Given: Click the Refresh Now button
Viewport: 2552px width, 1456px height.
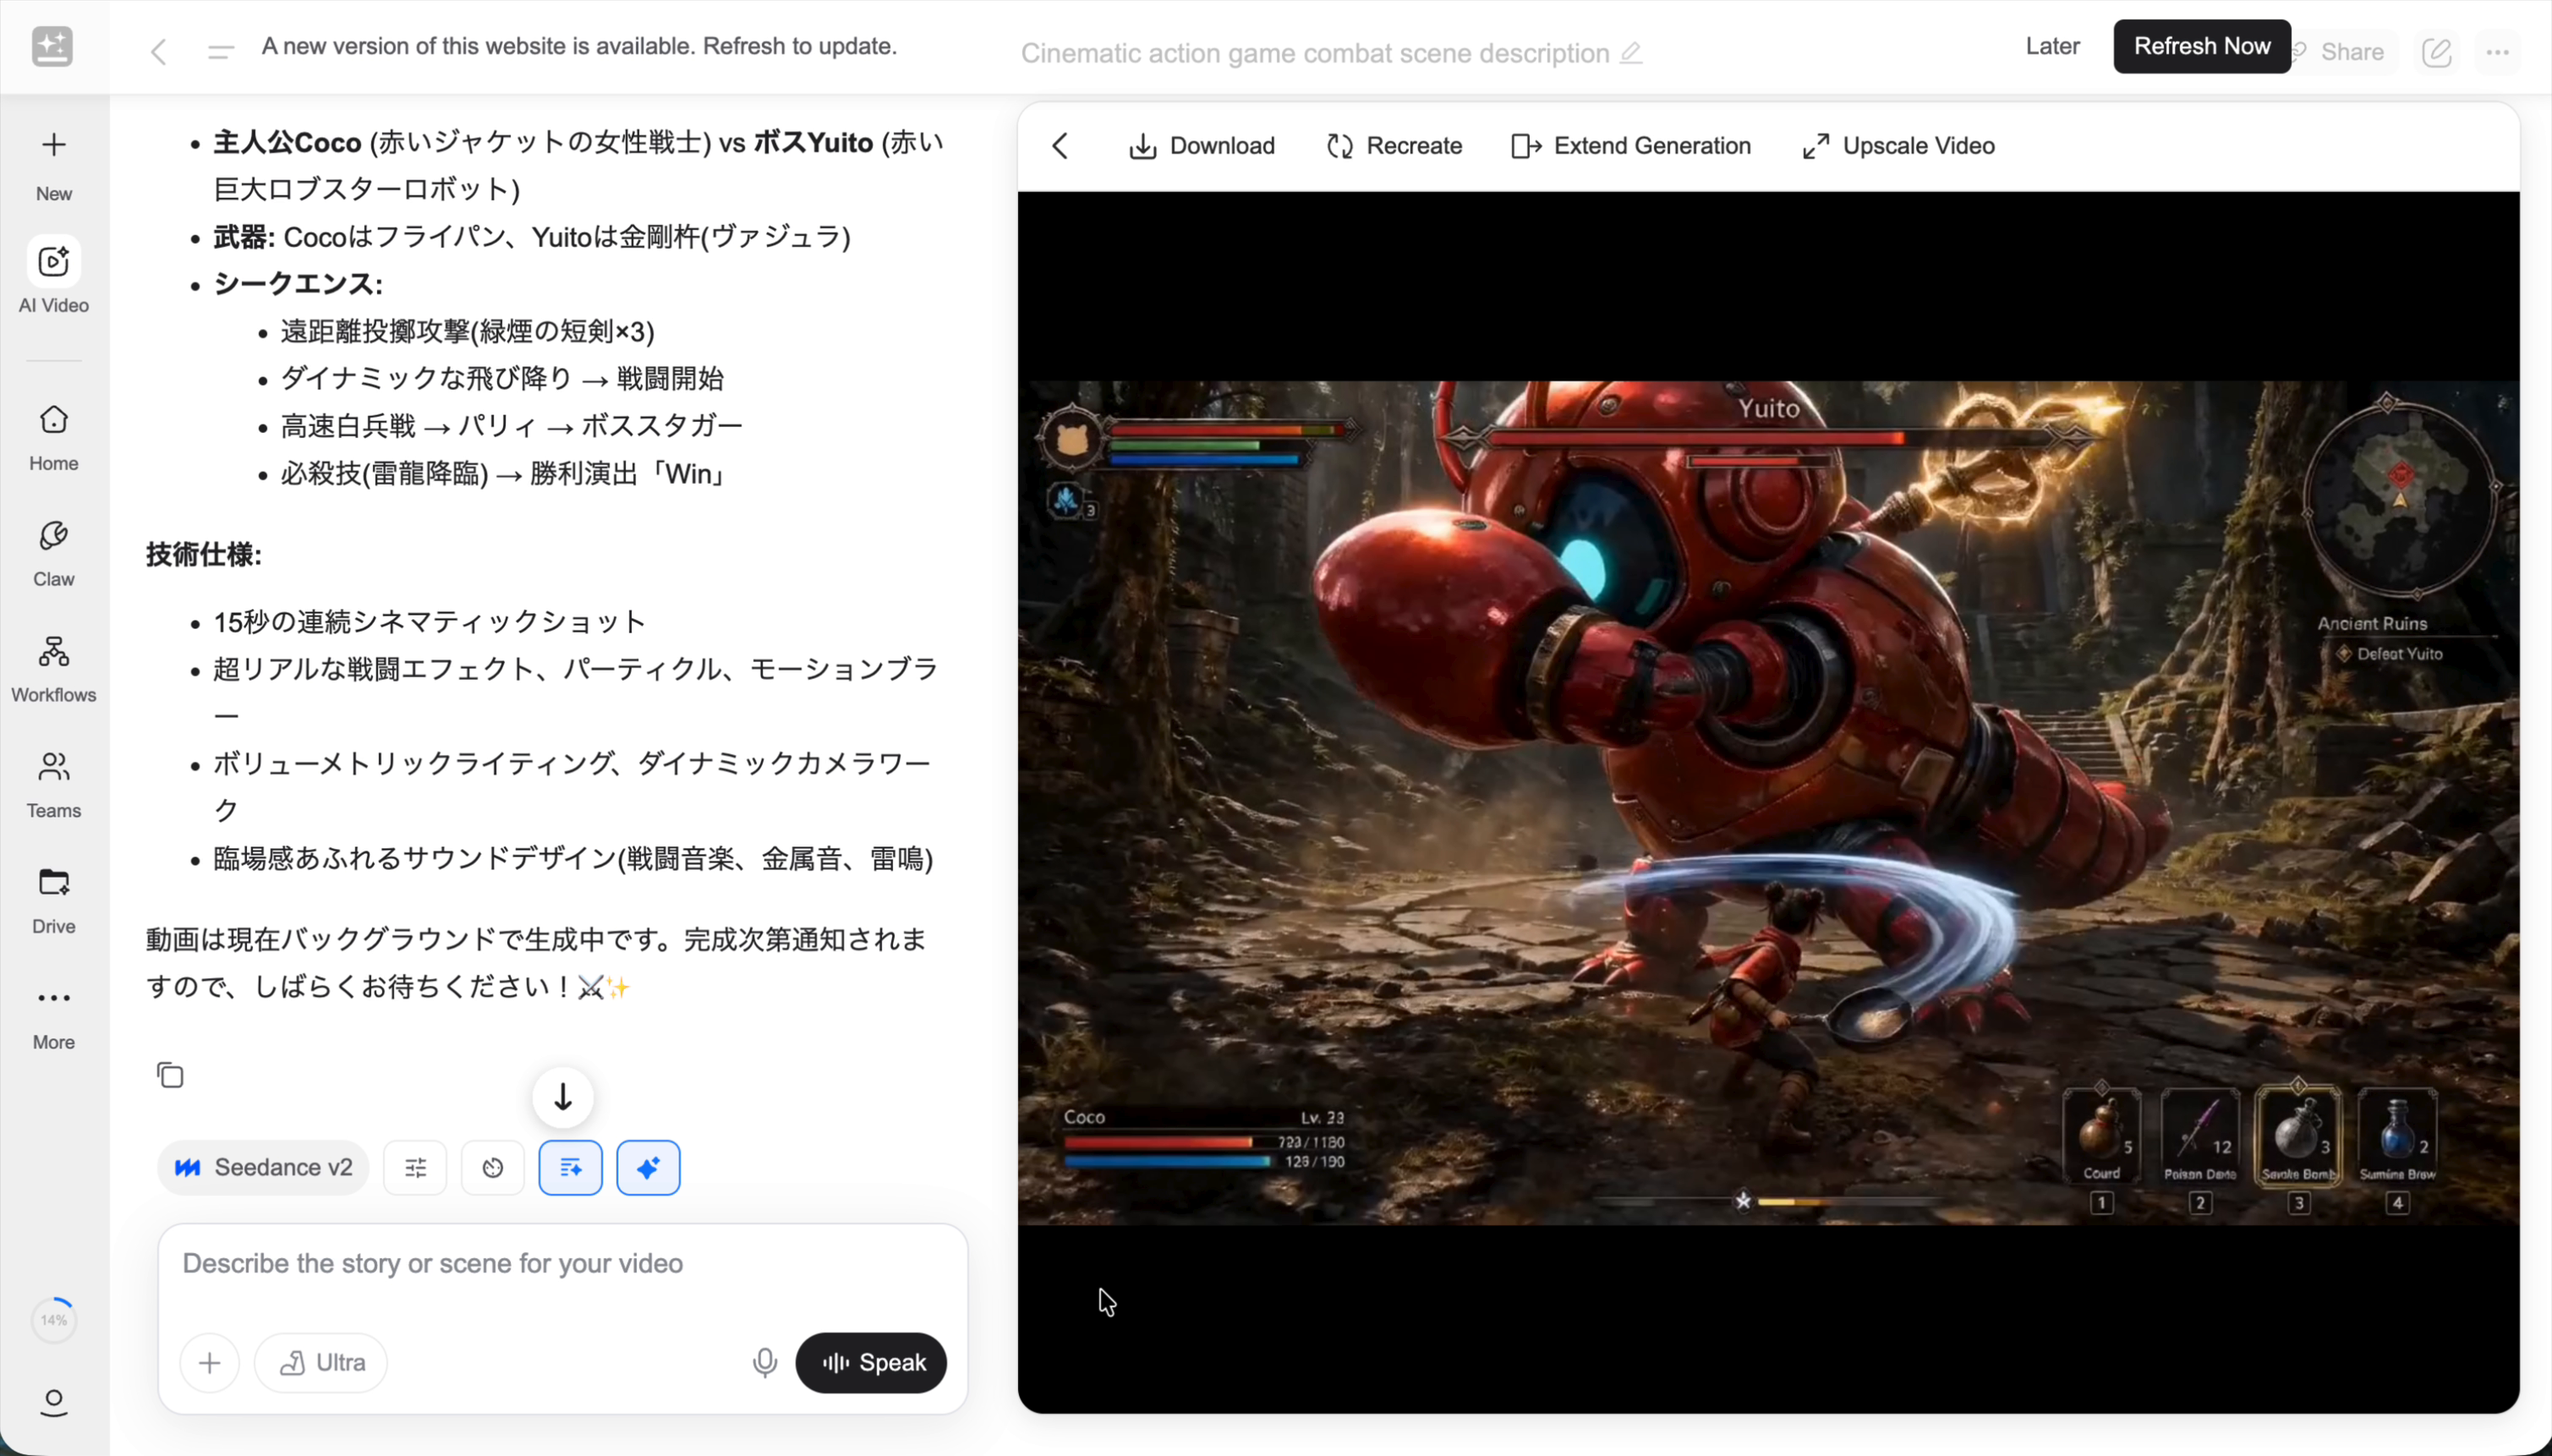Looking at the screenshot, I should pyautogui.click(x=2200, y=46).
